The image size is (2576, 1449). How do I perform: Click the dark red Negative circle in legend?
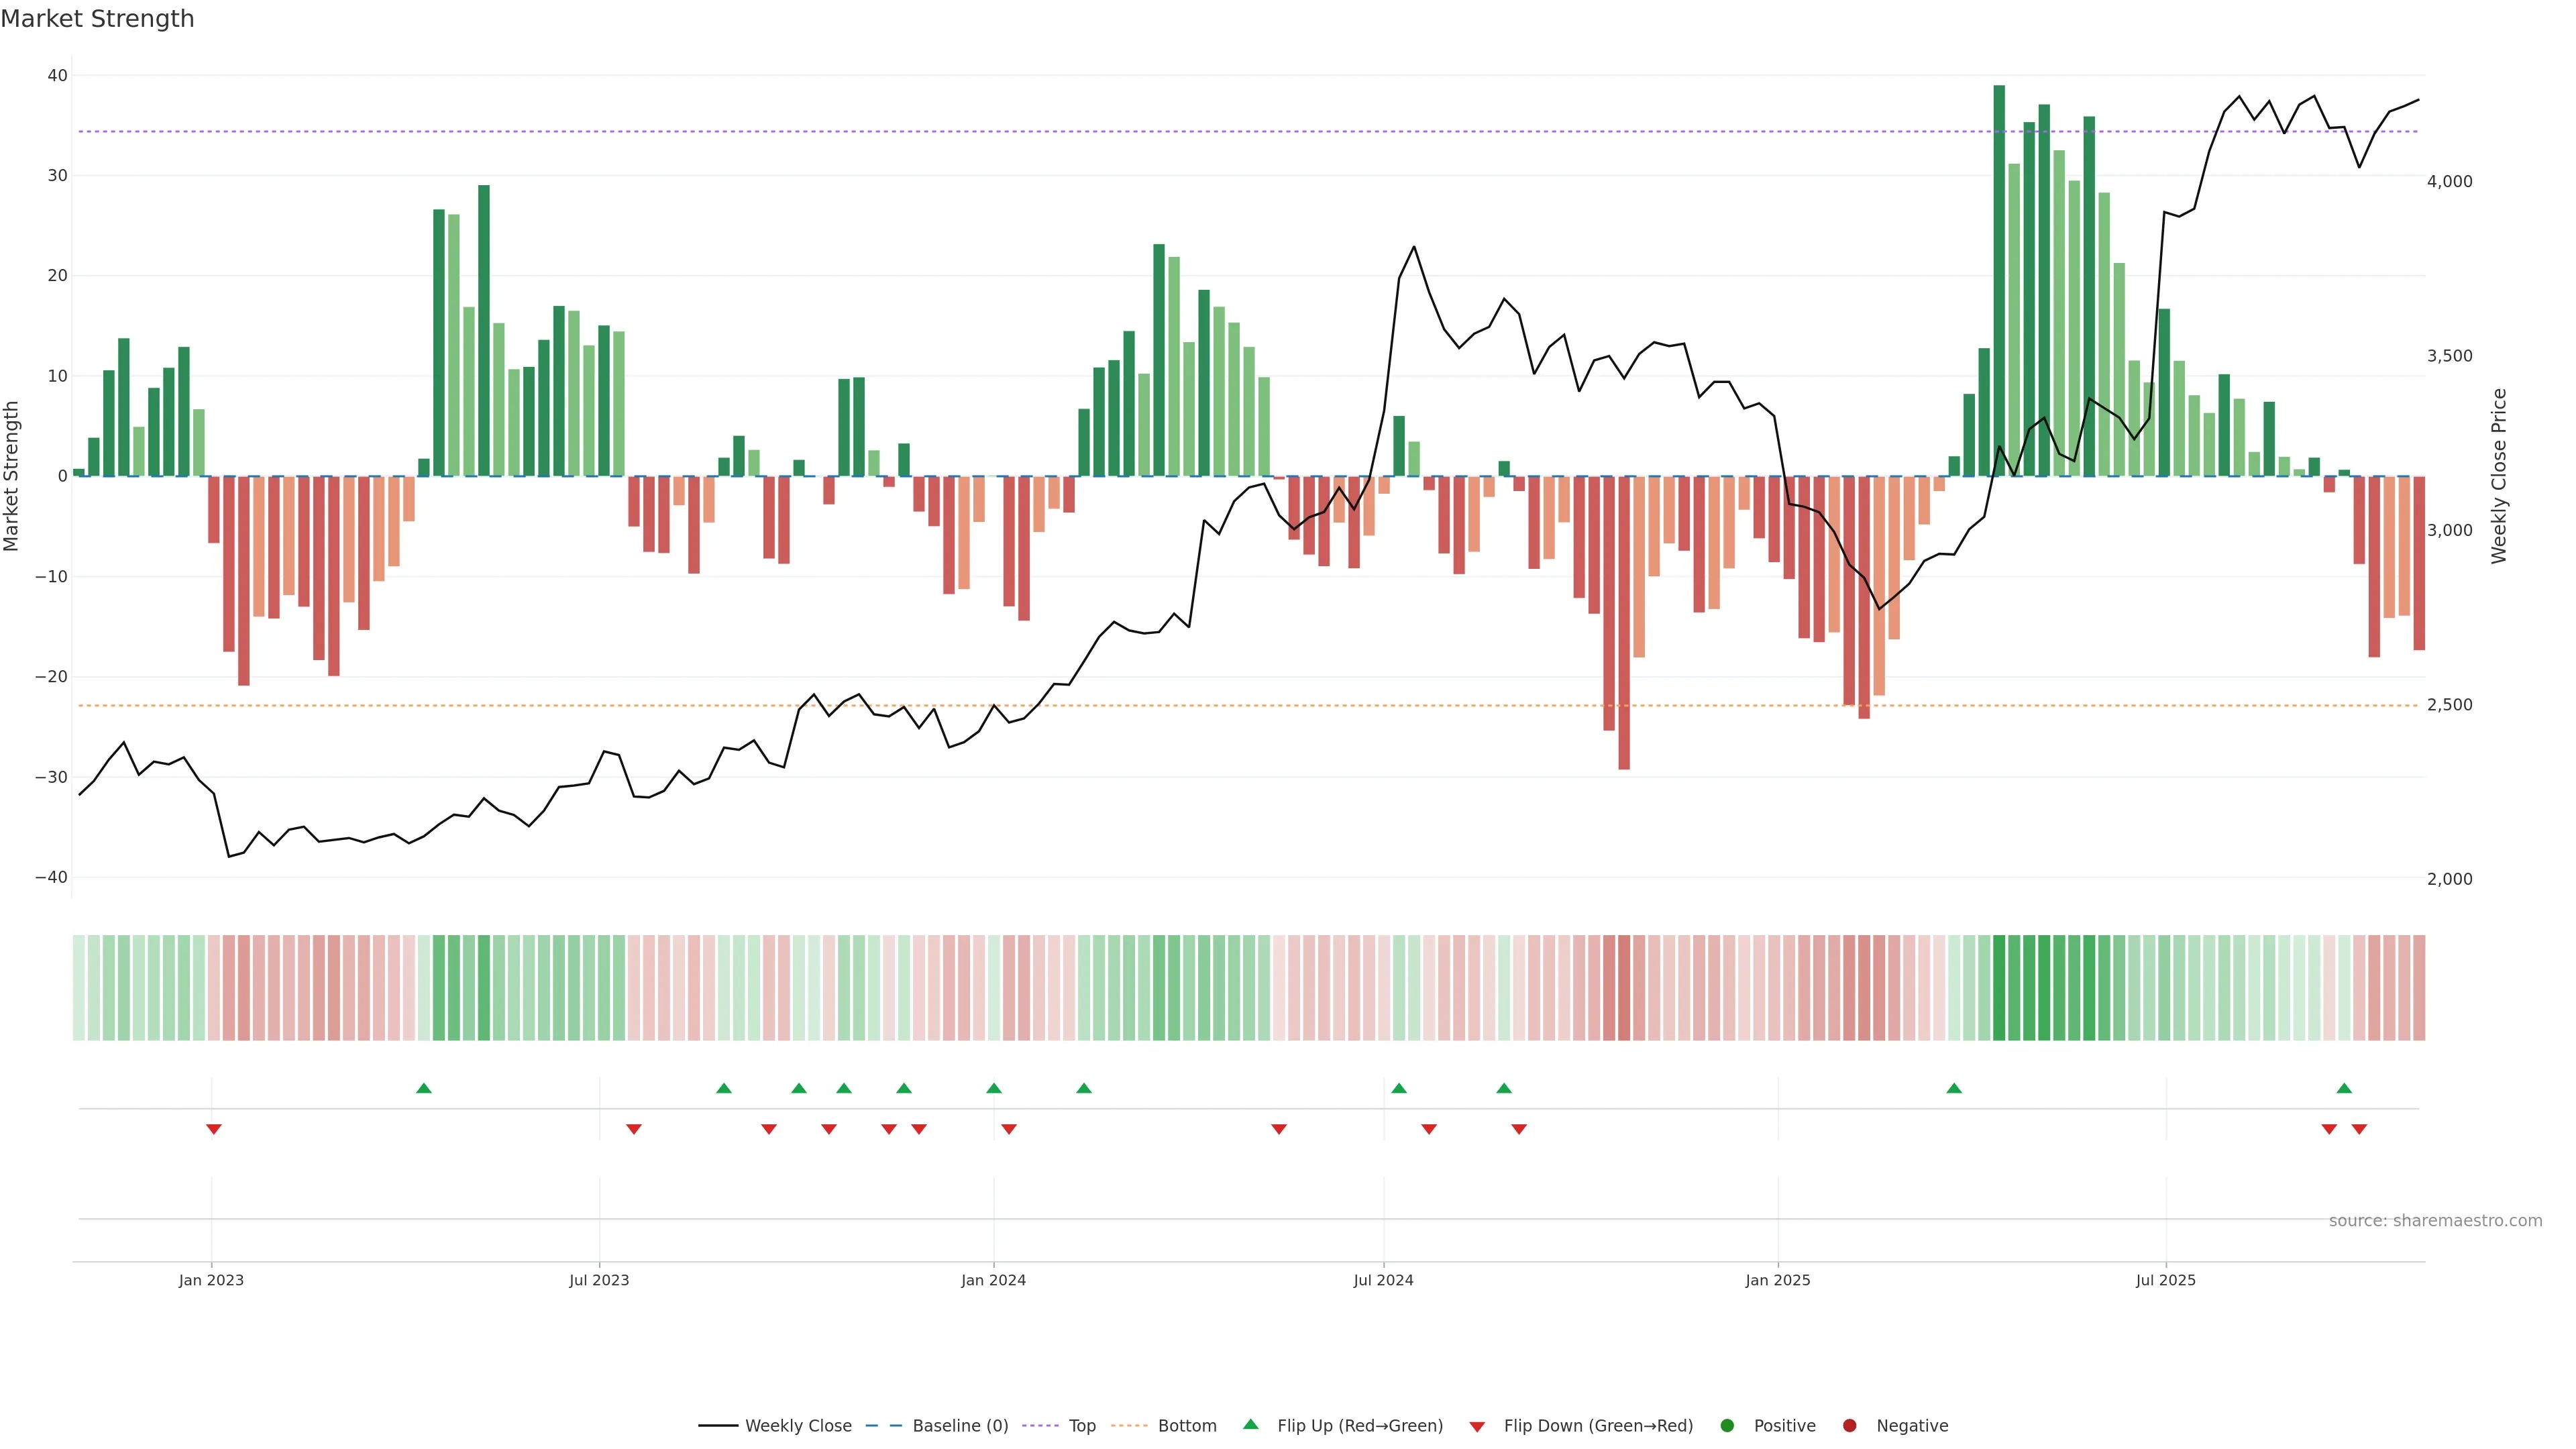pos(1849,1425)
